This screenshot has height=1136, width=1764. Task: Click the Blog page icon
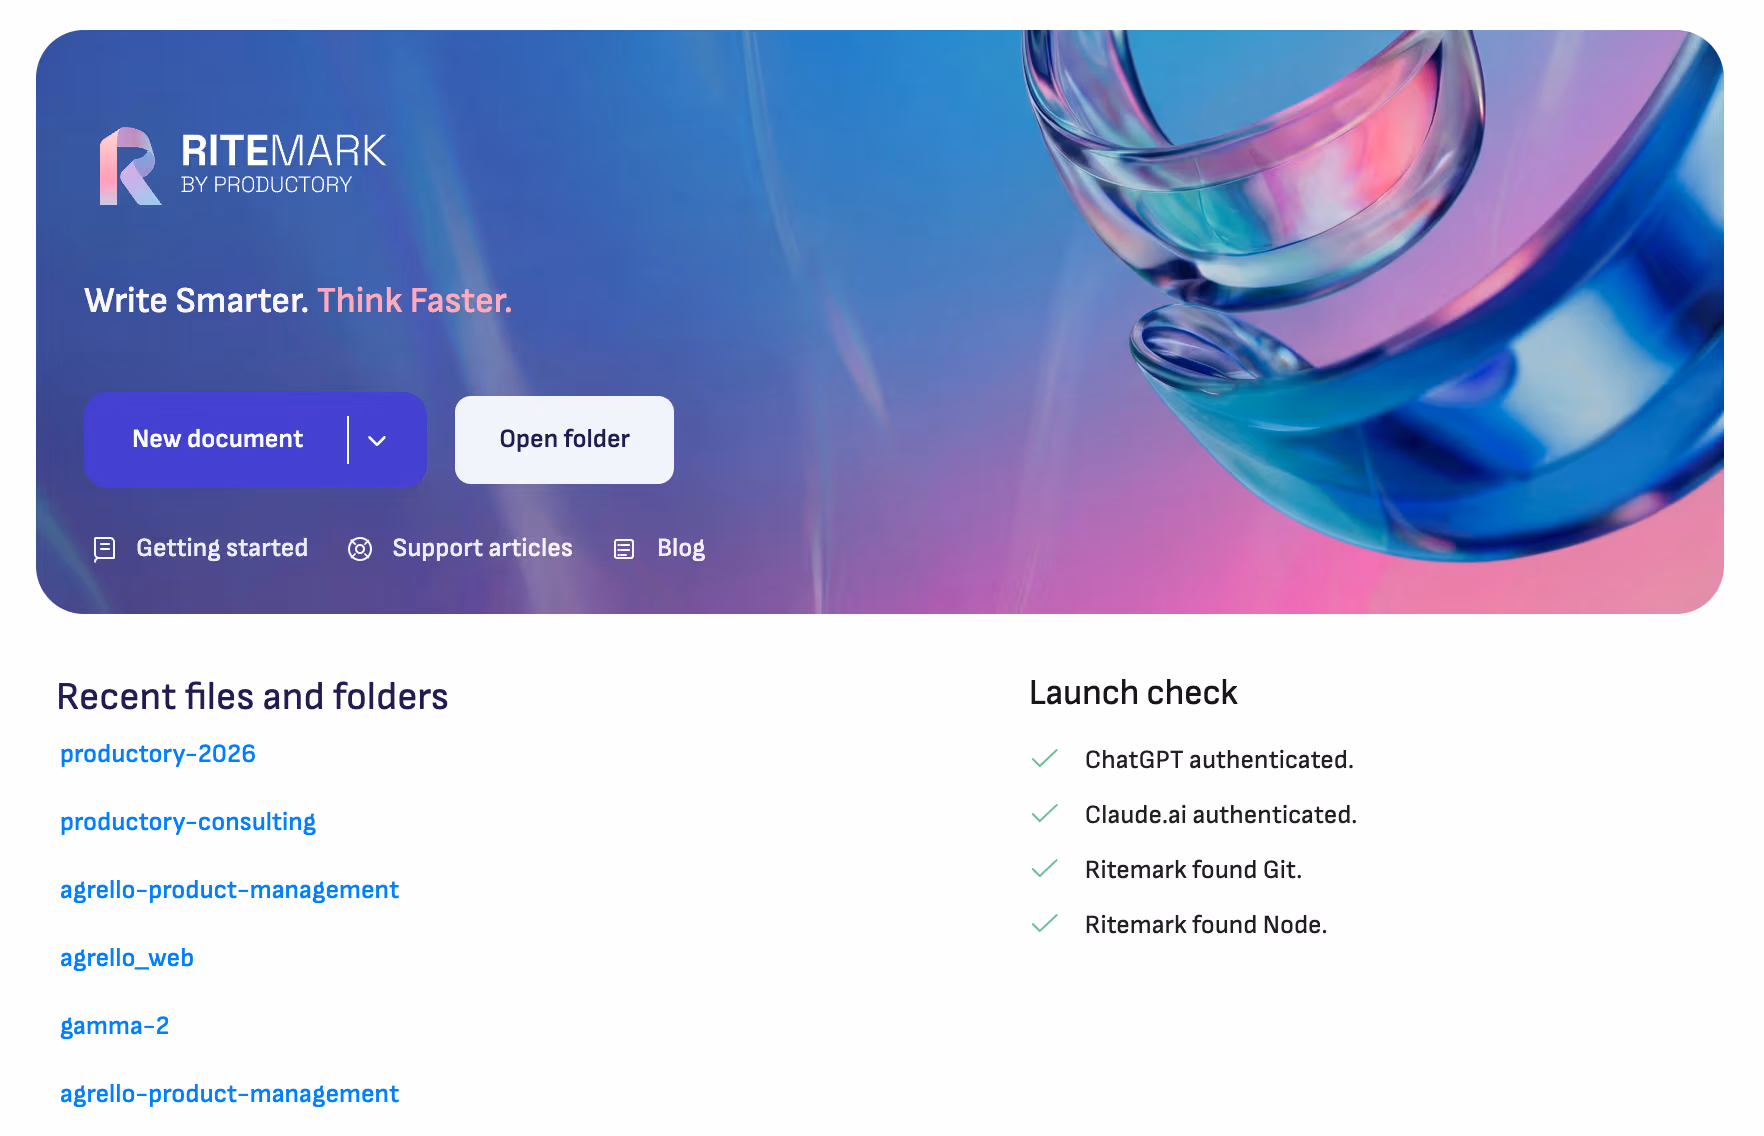[624, 549]
